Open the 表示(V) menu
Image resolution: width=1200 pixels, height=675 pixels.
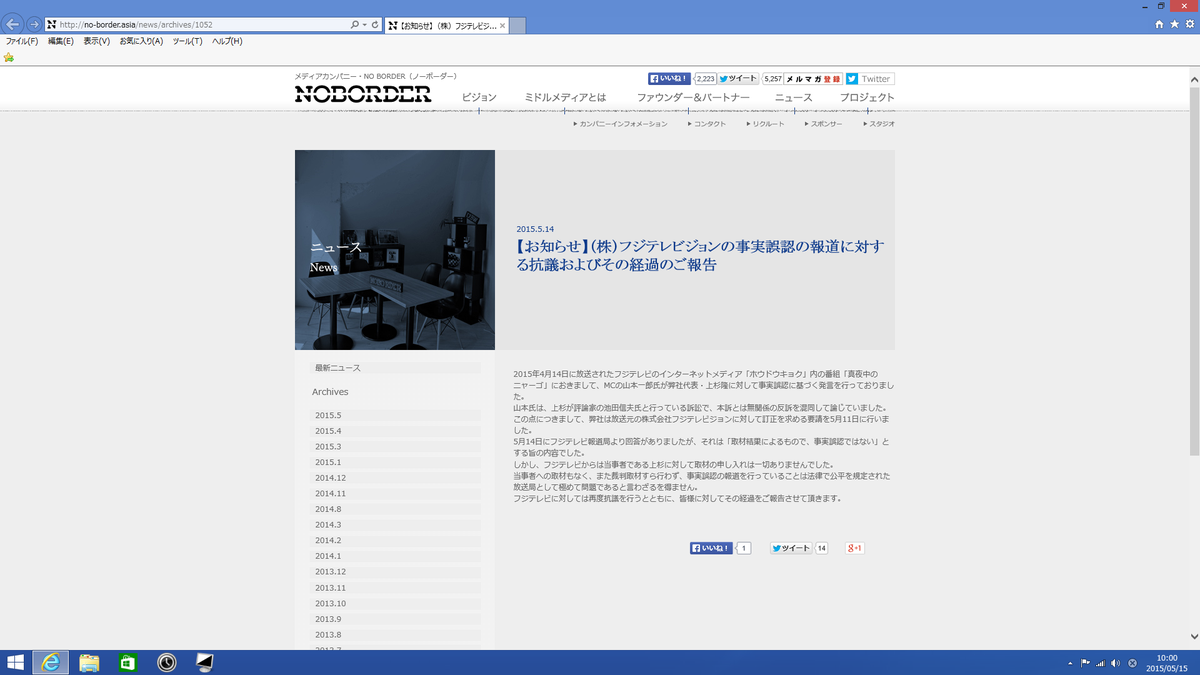click(x=97, y=41)
